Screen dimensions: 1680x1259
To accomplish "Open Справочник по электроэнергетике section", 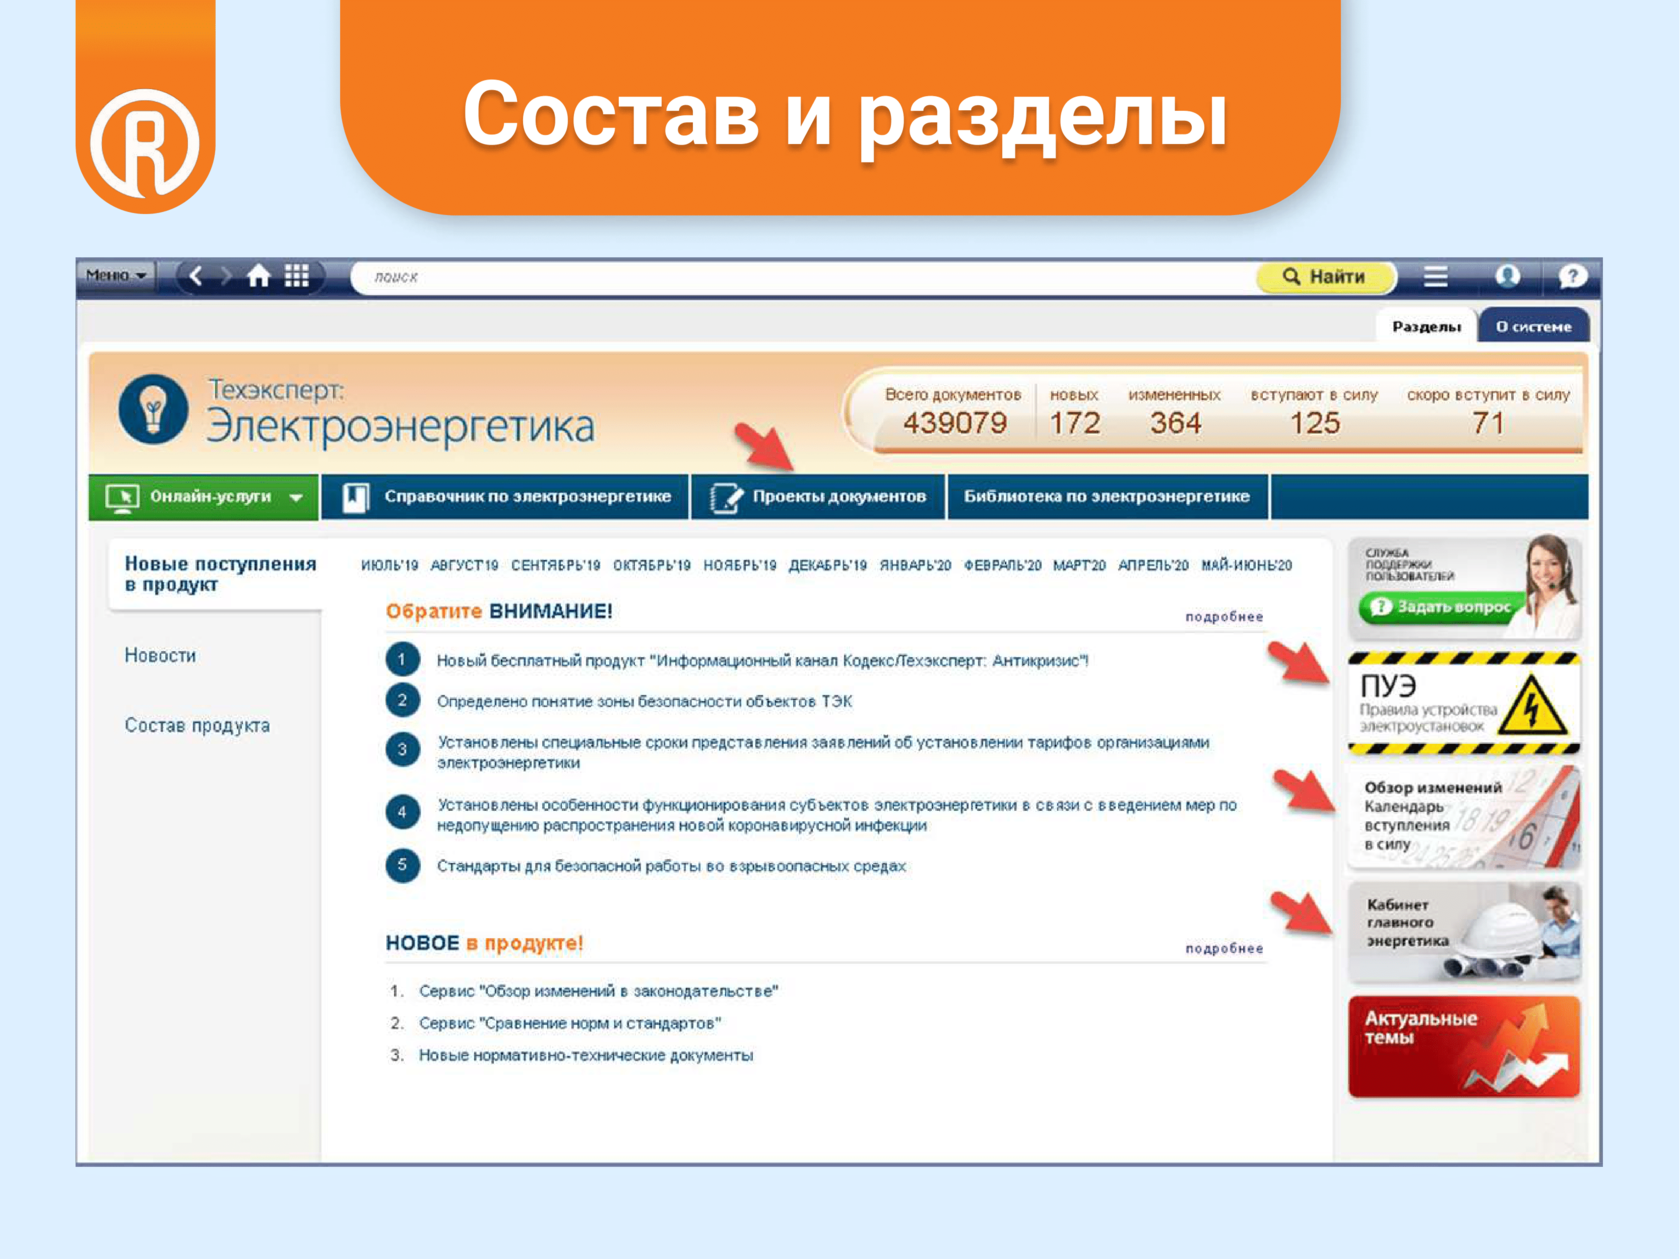I will [x=506, y=497].
